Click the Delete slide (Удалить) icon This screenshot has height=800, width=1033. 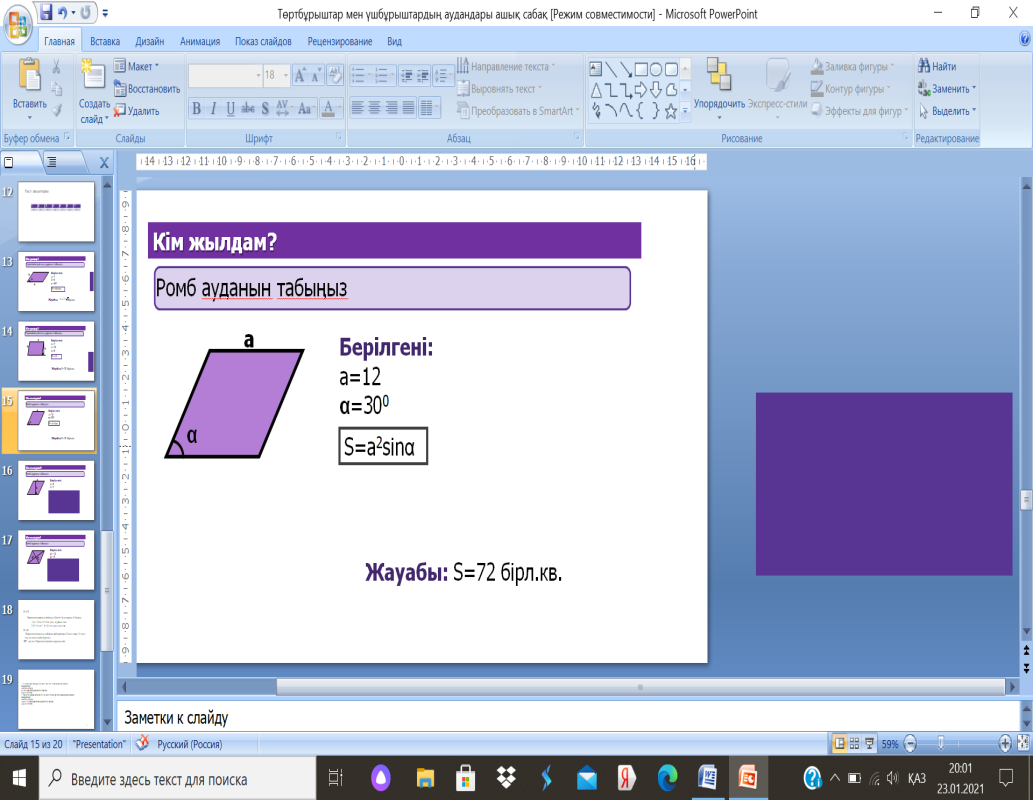[119, 112]
